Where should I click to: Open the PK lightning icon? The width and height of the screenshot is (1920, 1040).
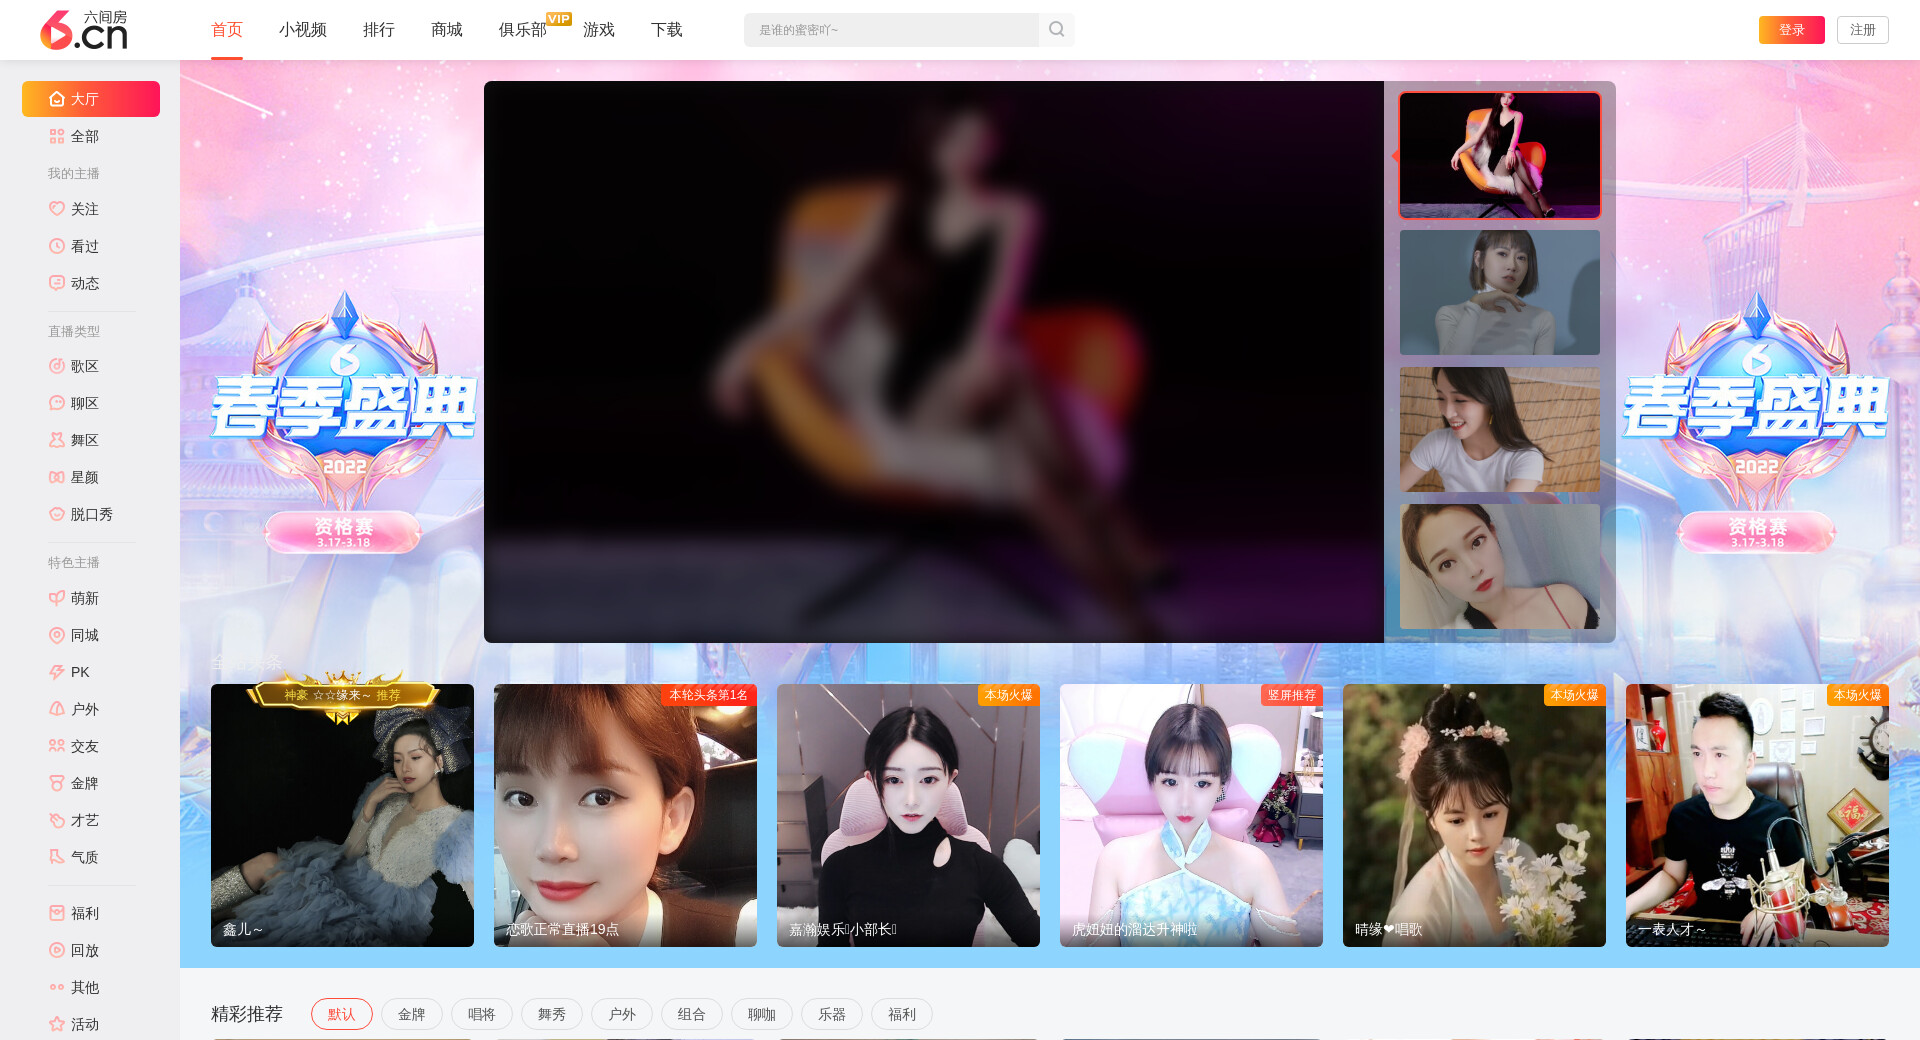click(57, 672)
